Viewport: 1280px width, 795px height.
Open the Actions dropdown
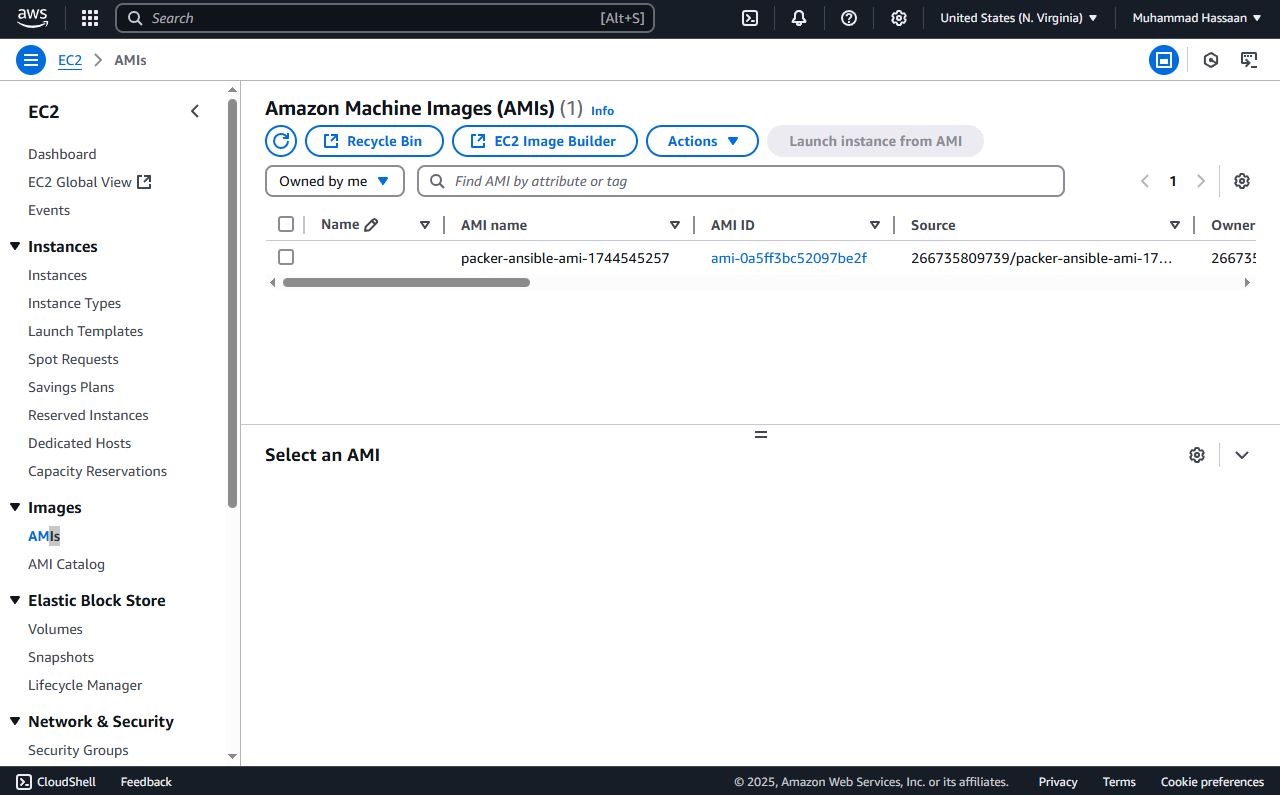tap(702, 141)
